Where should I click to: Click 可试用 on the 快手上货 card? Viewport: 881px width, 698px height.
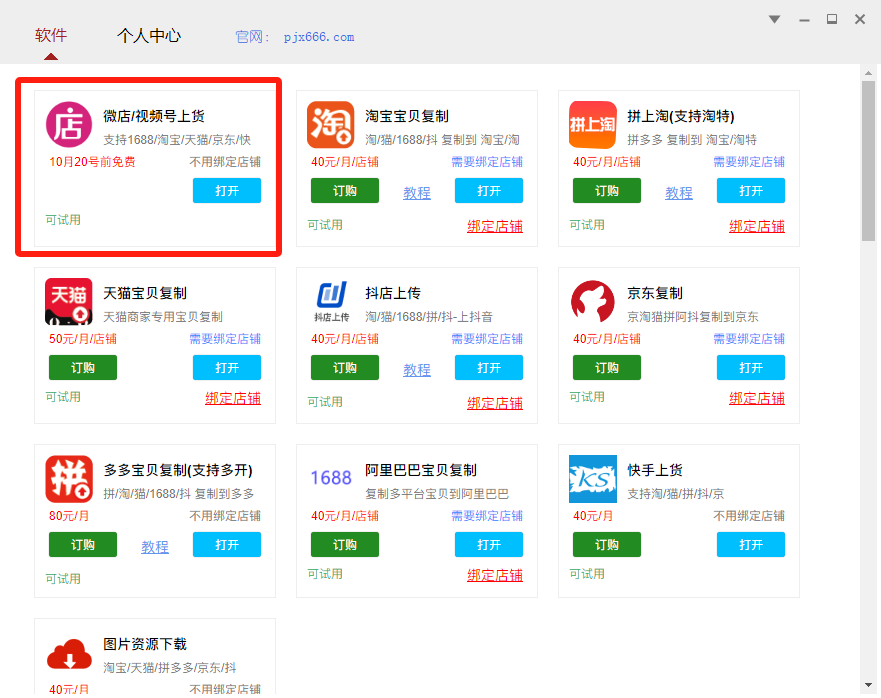(587, 574)
